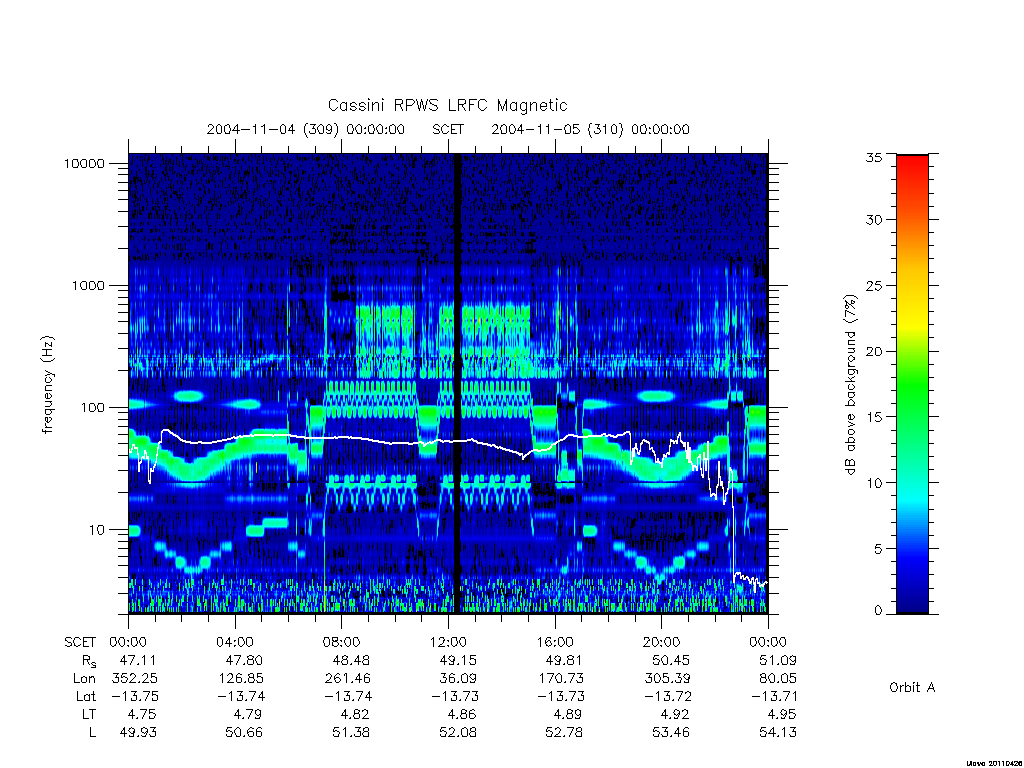
Task: Click colorbar tick label '25'
Action: click(x=874, y=285)
